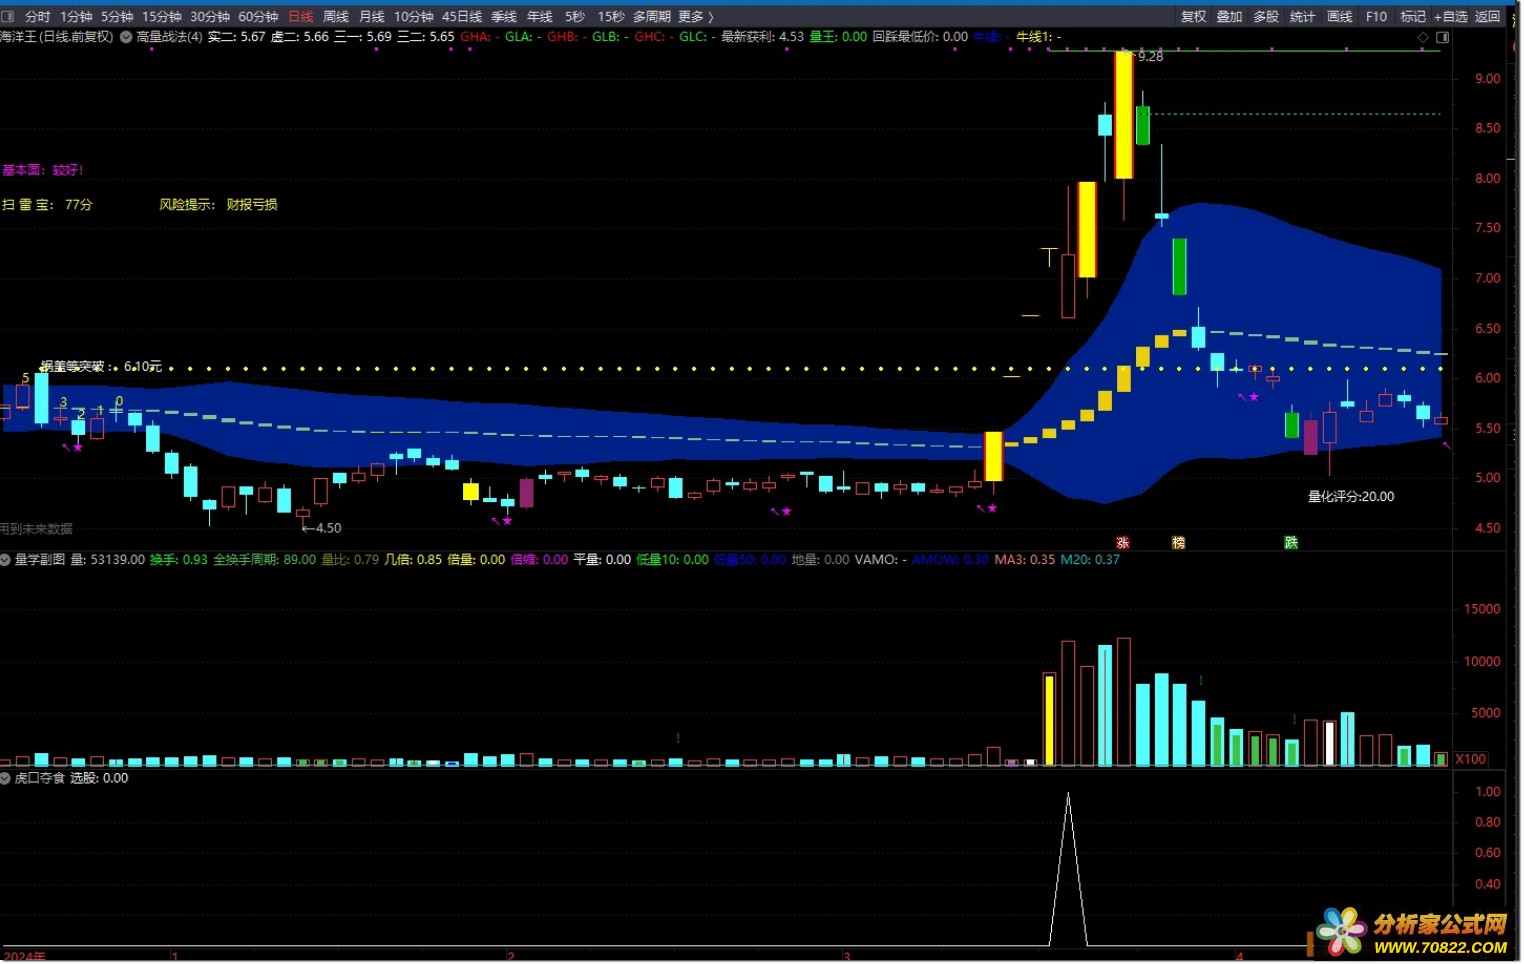Image resolution: width=1524 pixels, height=964 pixels.
Task: Add stock via +自选 button
Action: 1451,16
